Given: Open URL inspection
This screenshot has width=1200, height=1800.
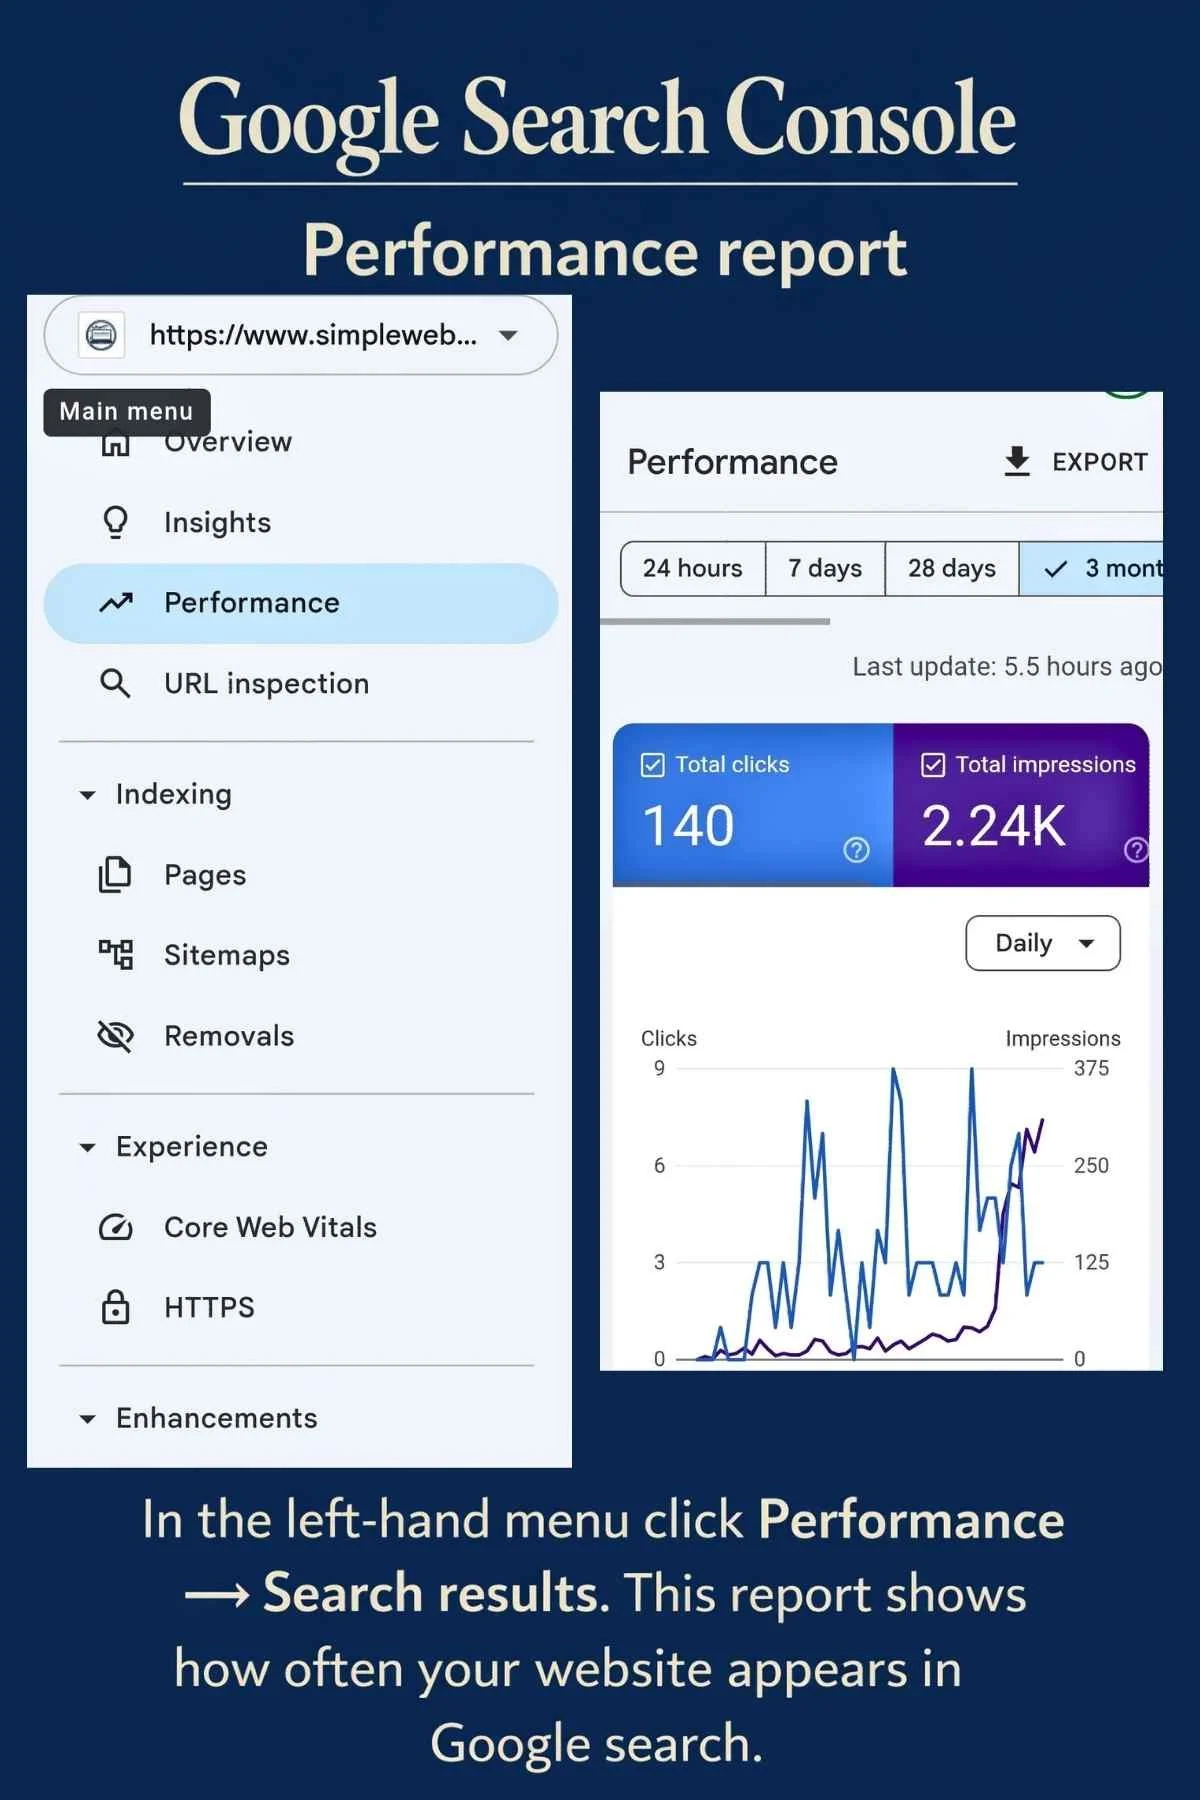Looking at the screenshot, I should click(266, 684).
